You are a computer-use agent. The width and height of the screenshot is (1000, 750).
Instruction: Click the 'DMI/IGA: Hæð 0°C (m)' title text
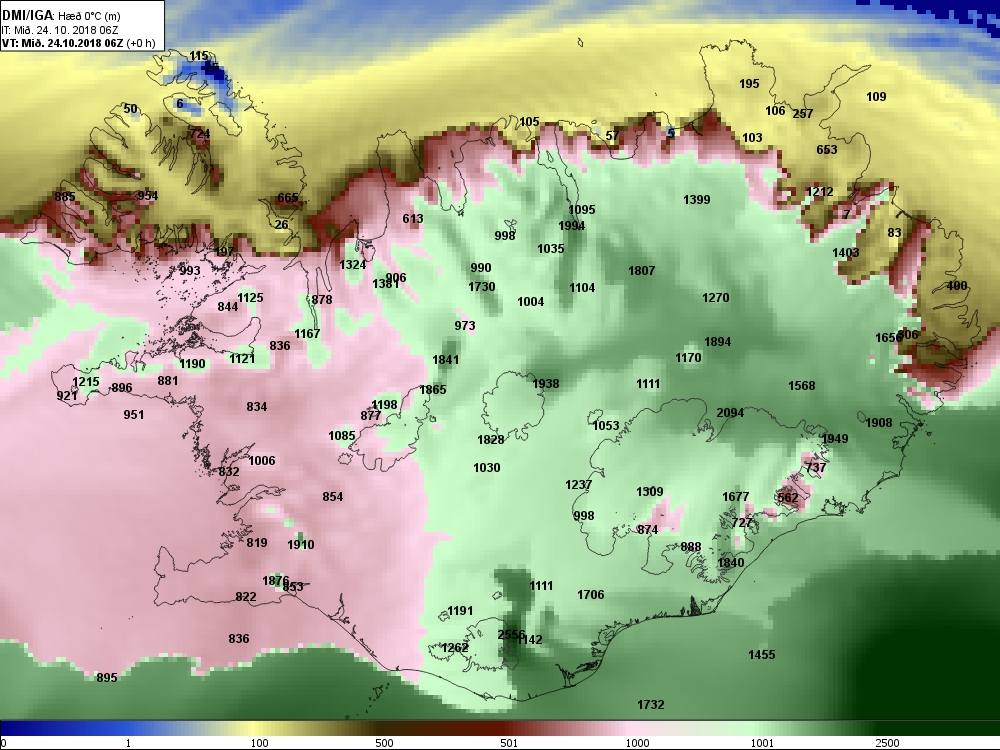[61, 16]
